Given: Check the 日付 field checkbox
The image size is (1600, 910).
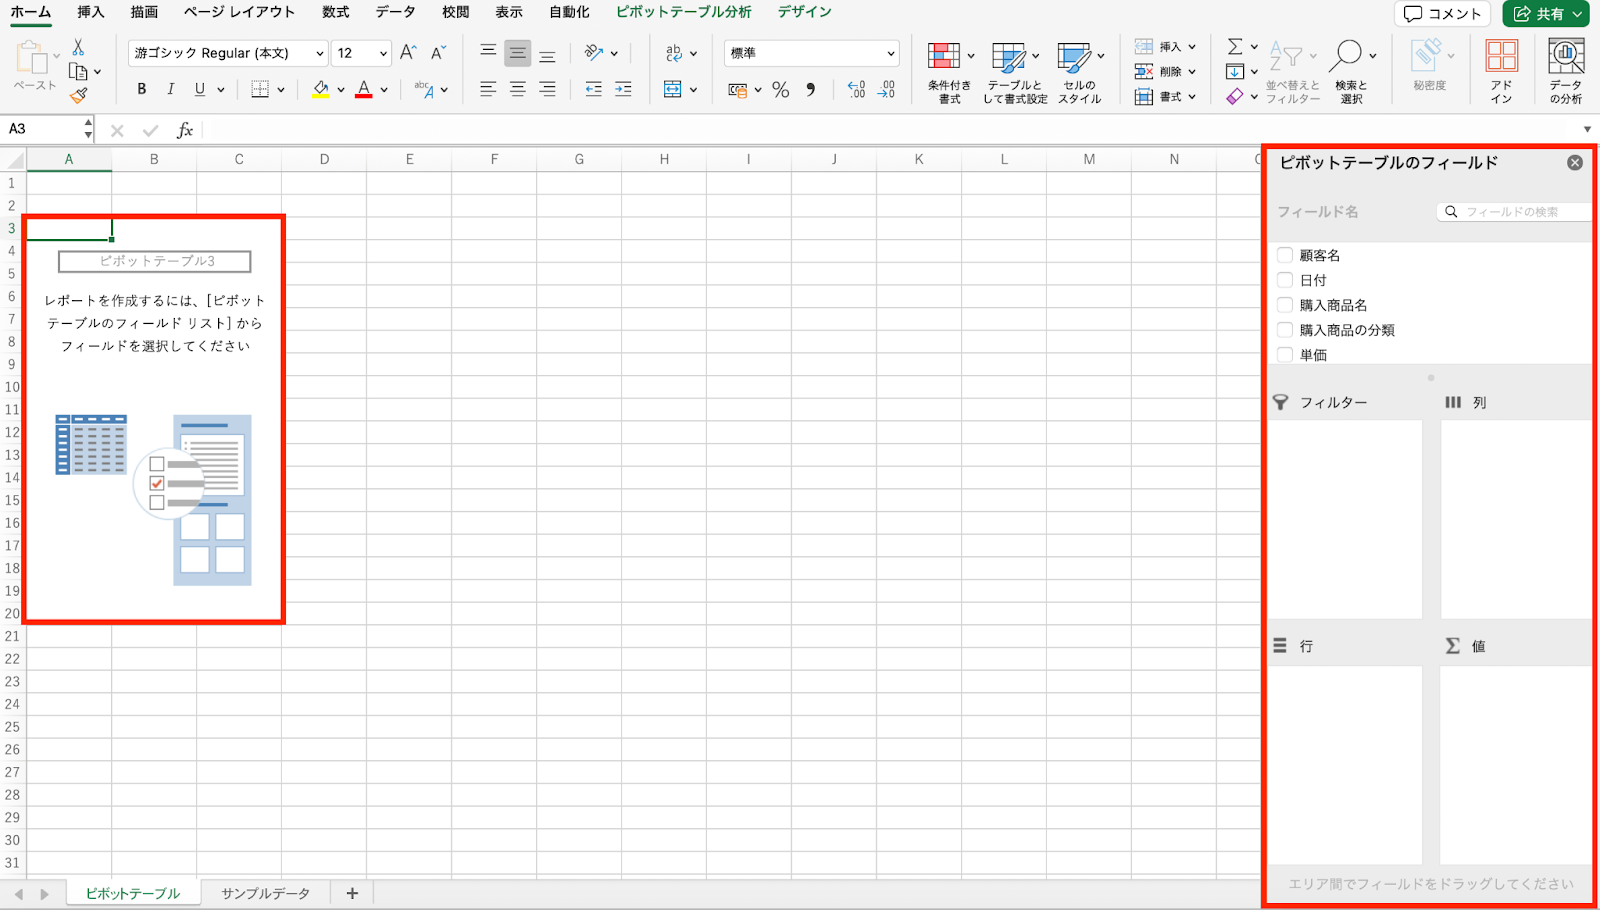Looking at the screenshot, I should click(x=1285, y=280).
